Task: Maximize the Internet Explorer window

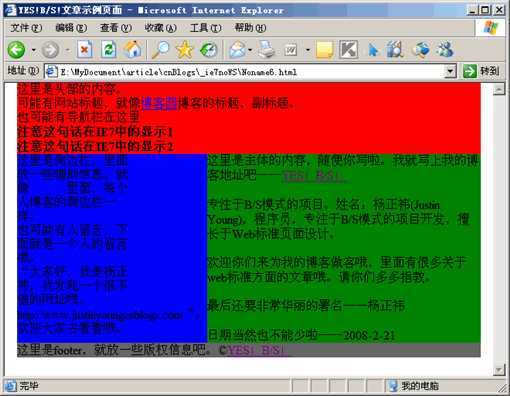Action: point(485,10)
